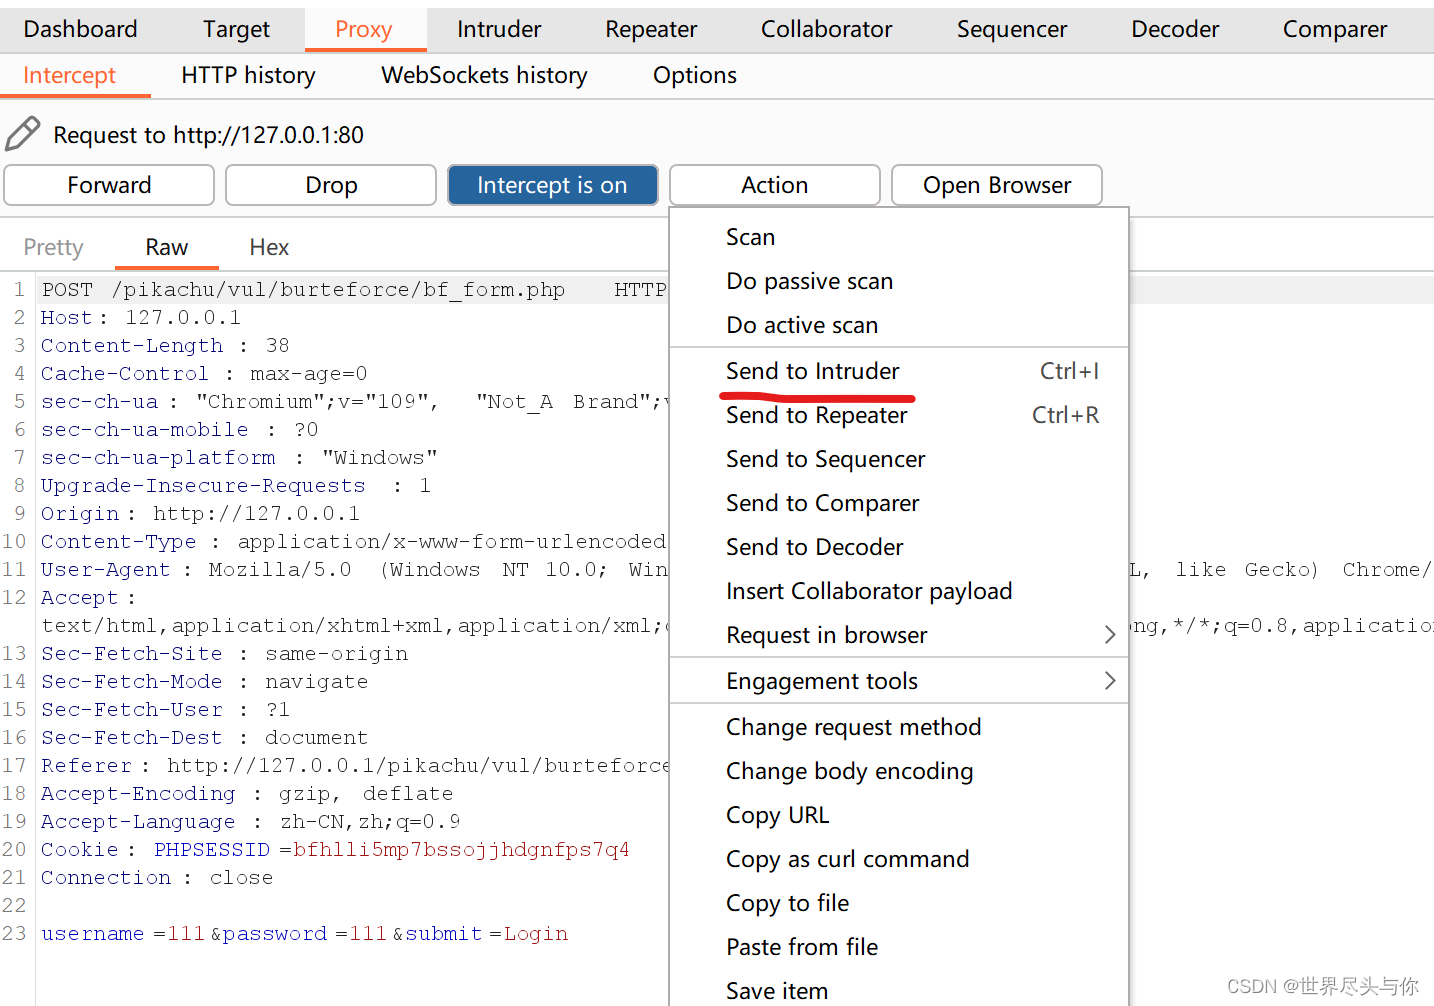1434x1006 pixels.
Task: Select Do active scan
Action: (899, 325)
